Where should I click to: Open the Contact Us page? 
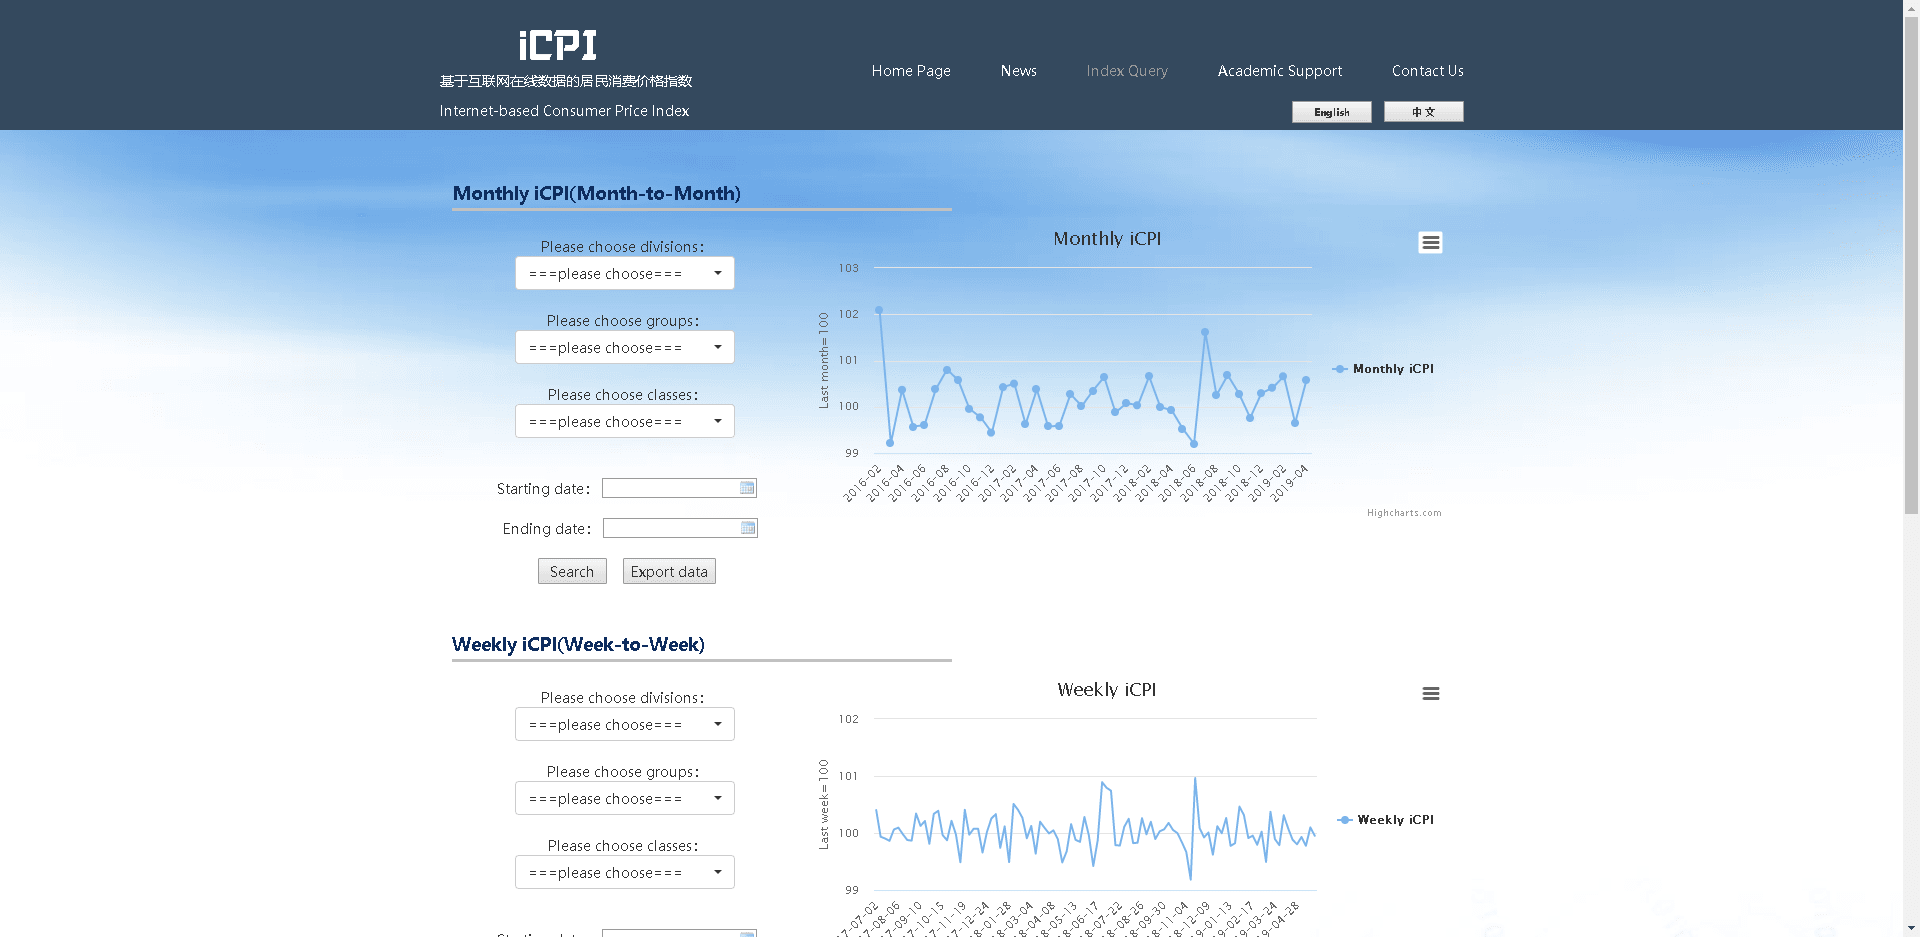coord(1427,71)
